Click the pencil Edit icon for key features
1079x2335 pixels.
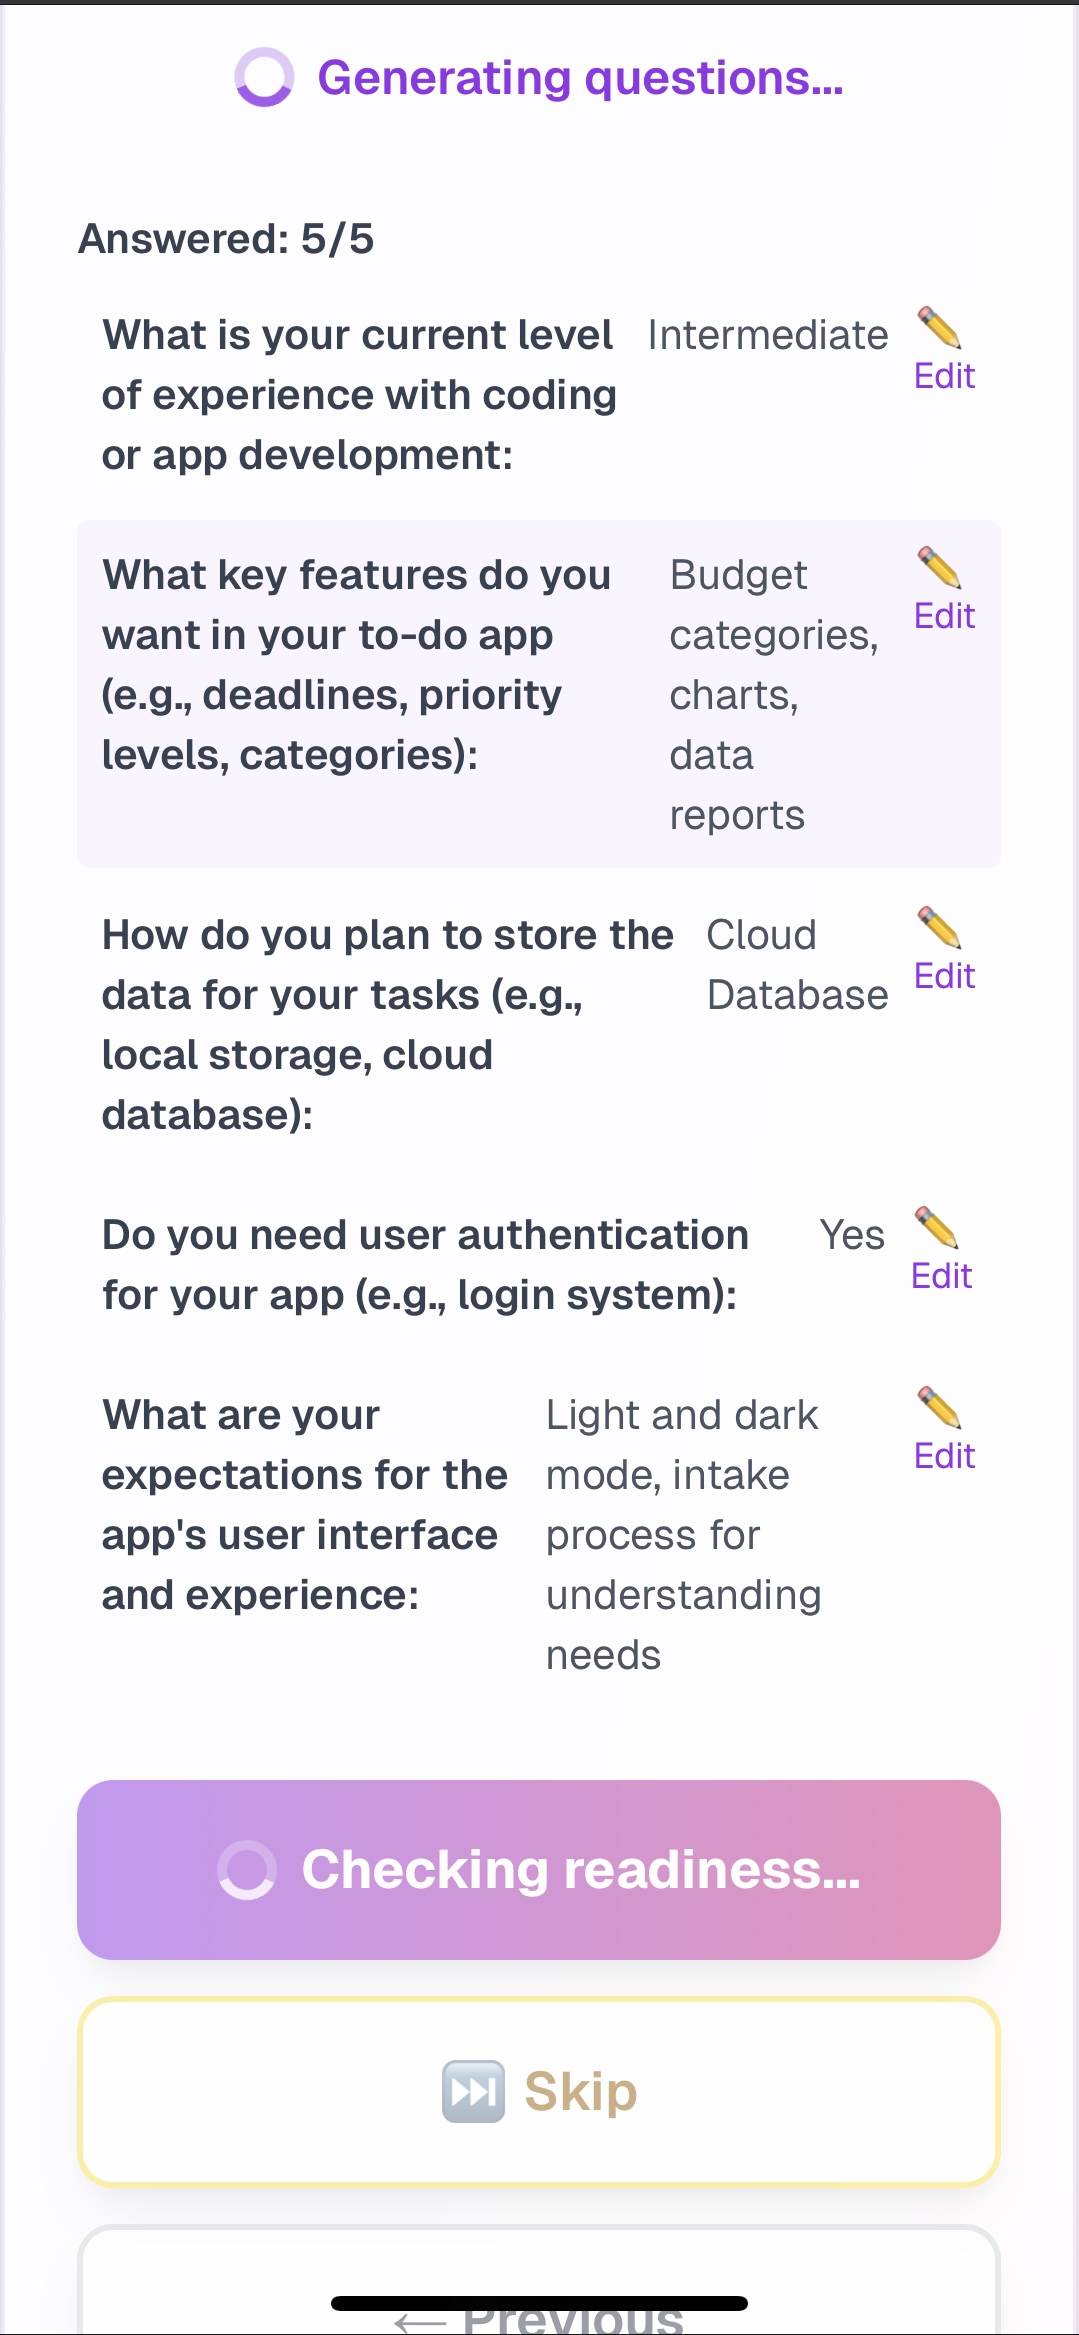coord(941,570)
